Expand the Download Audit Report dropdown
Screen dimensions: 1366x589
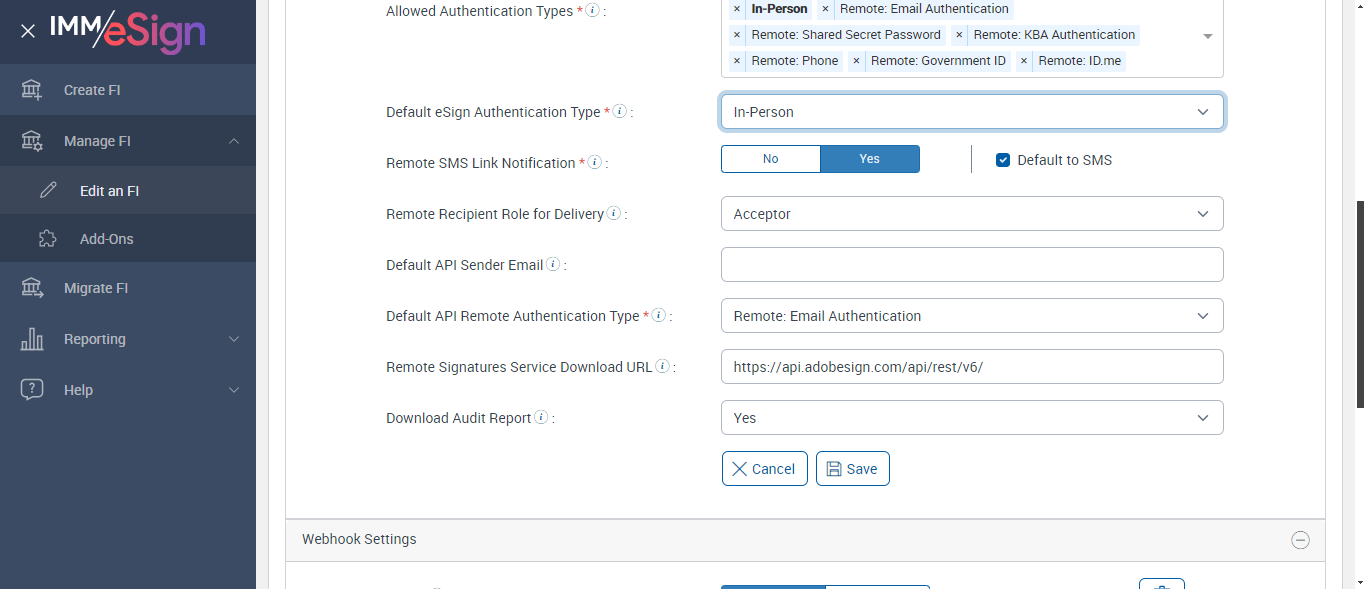point(971,418)
